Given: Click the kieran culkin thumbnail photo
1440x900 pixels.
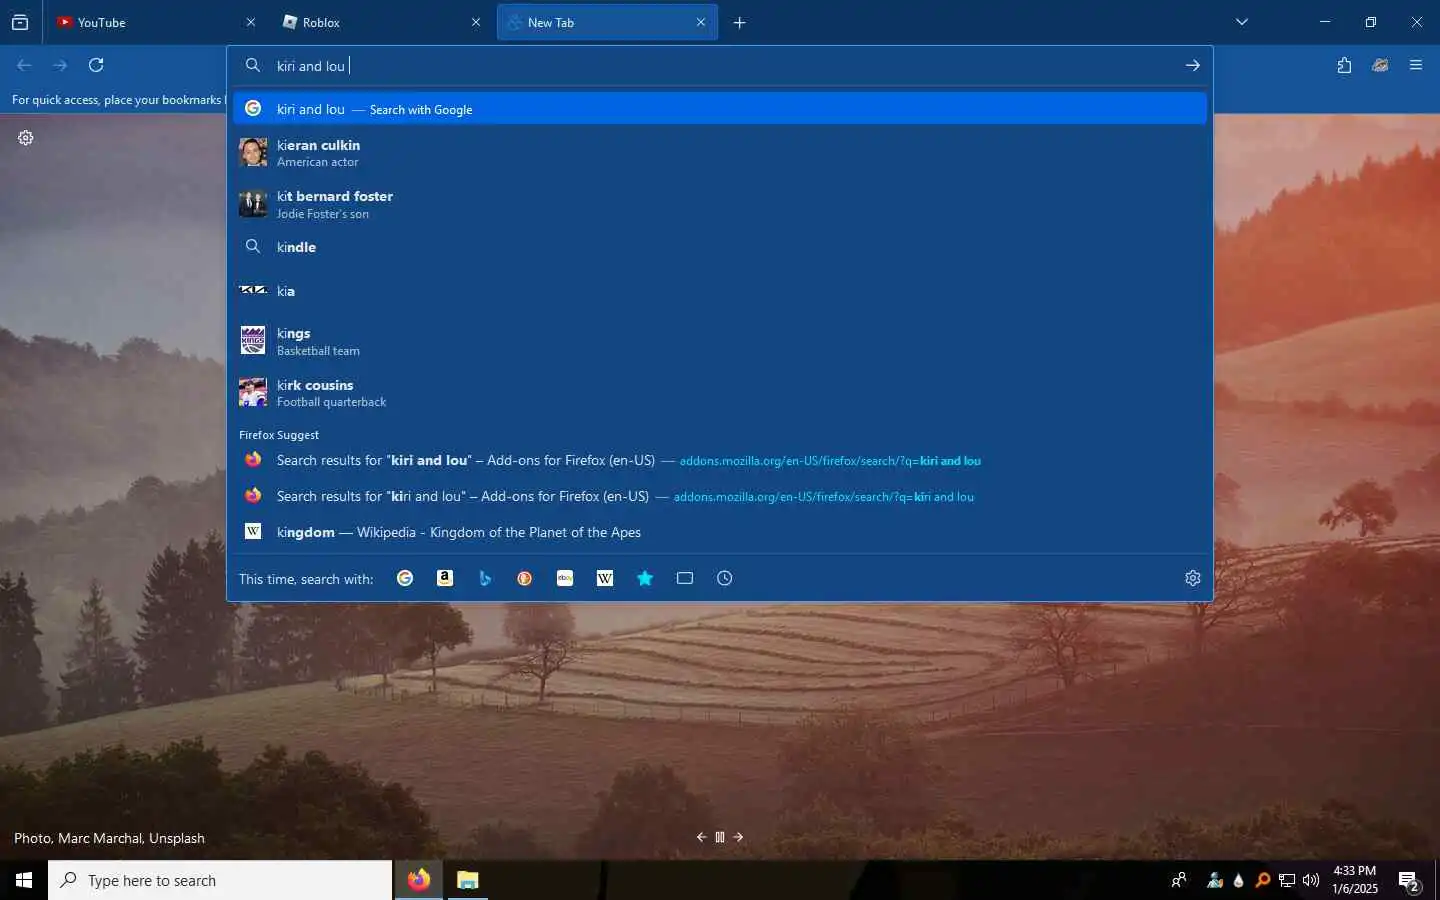Looking at the screenshot, I should (253, 152).
